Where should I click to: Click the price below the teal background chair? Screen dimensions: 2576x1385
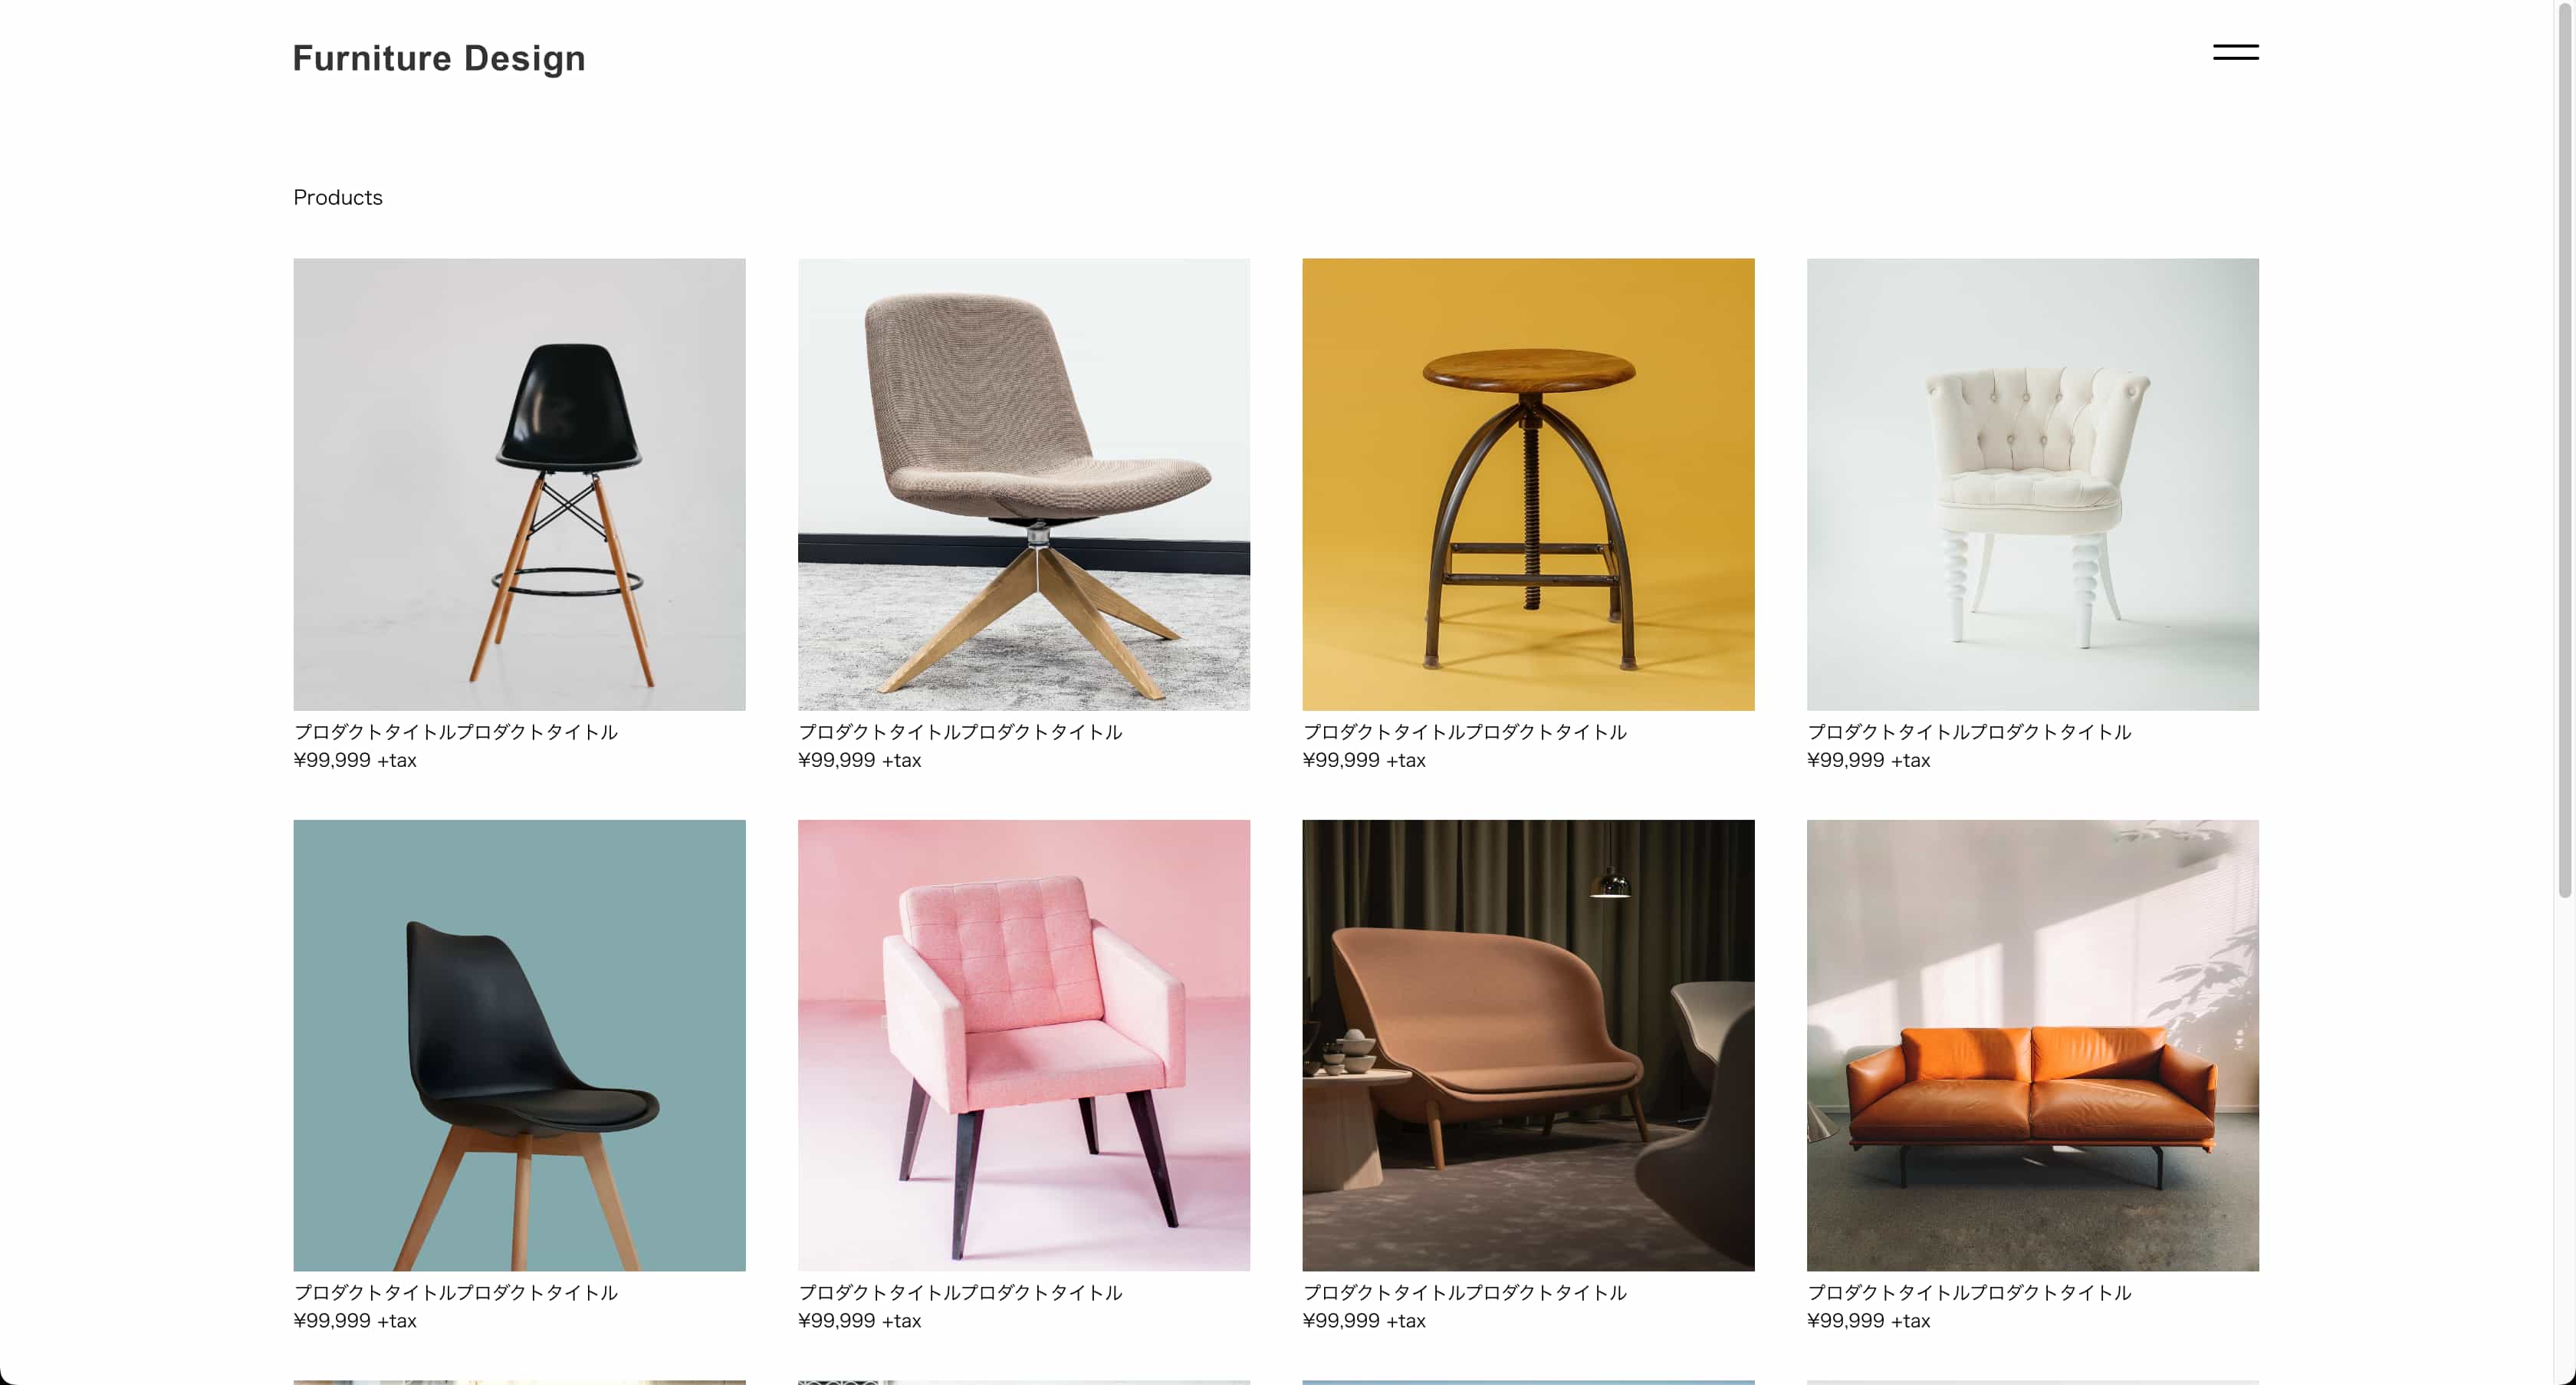pyautogui.click(x=355, y=1321)
